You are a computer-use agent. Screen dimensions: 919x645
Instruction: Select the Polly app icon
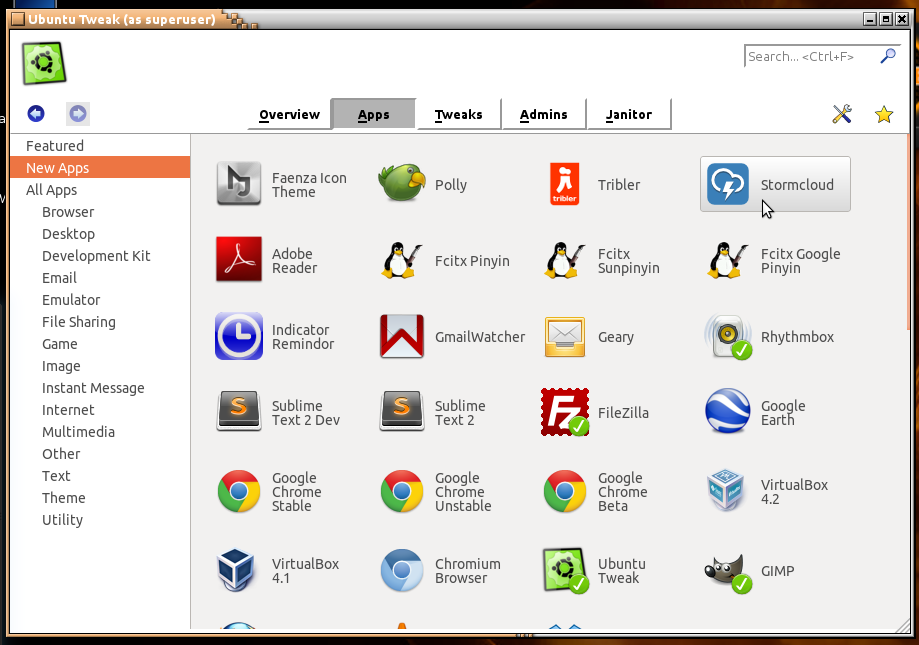pyautogui.click(x=401, y=184)
